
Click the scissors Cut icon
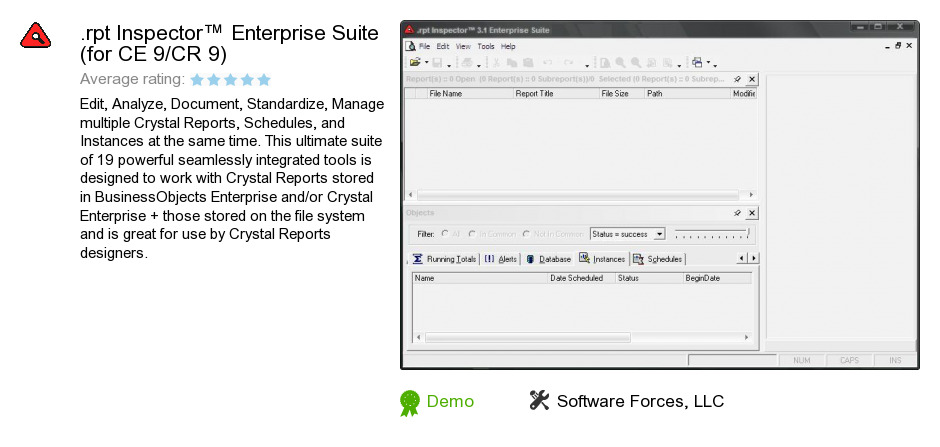pyautogui.click(x=496, y=62)
